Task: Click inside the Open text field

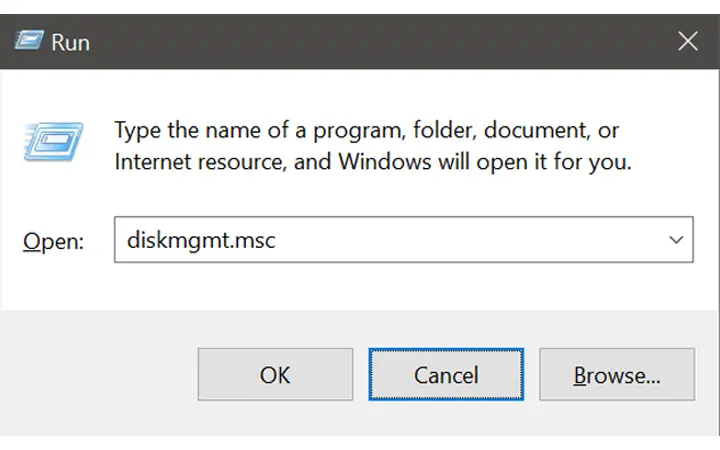Action: click(x=404, y=240)
